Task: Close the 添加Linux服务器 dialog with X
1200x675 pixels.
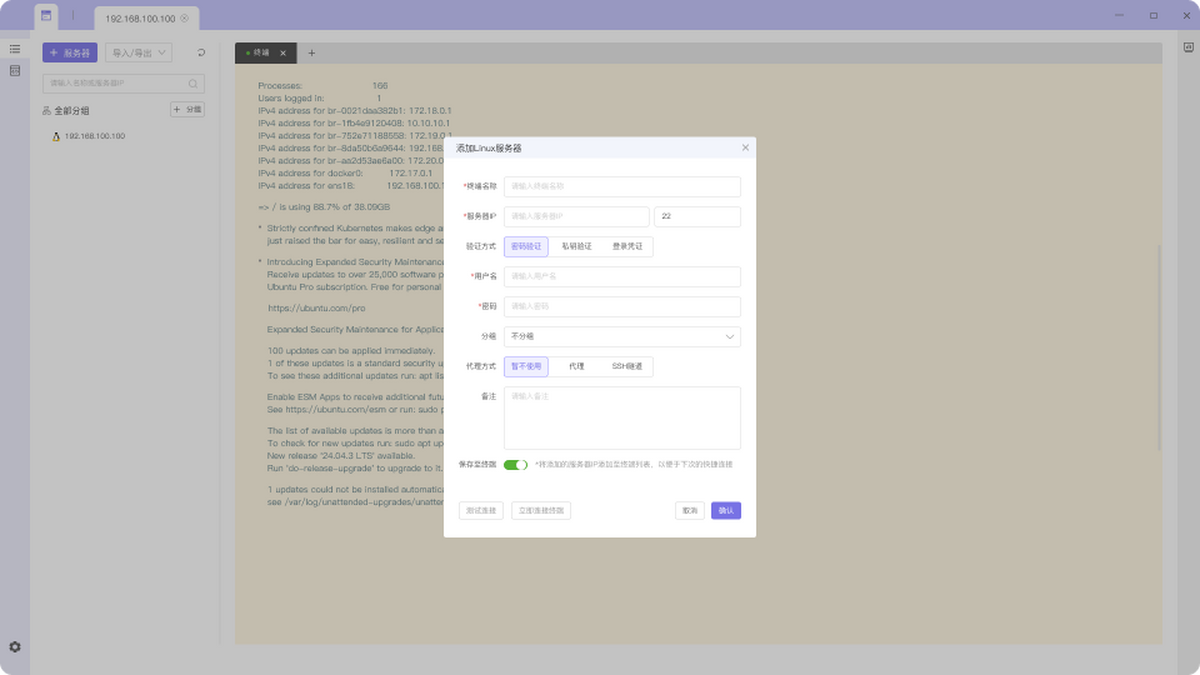Action: (x=745, y=148)
